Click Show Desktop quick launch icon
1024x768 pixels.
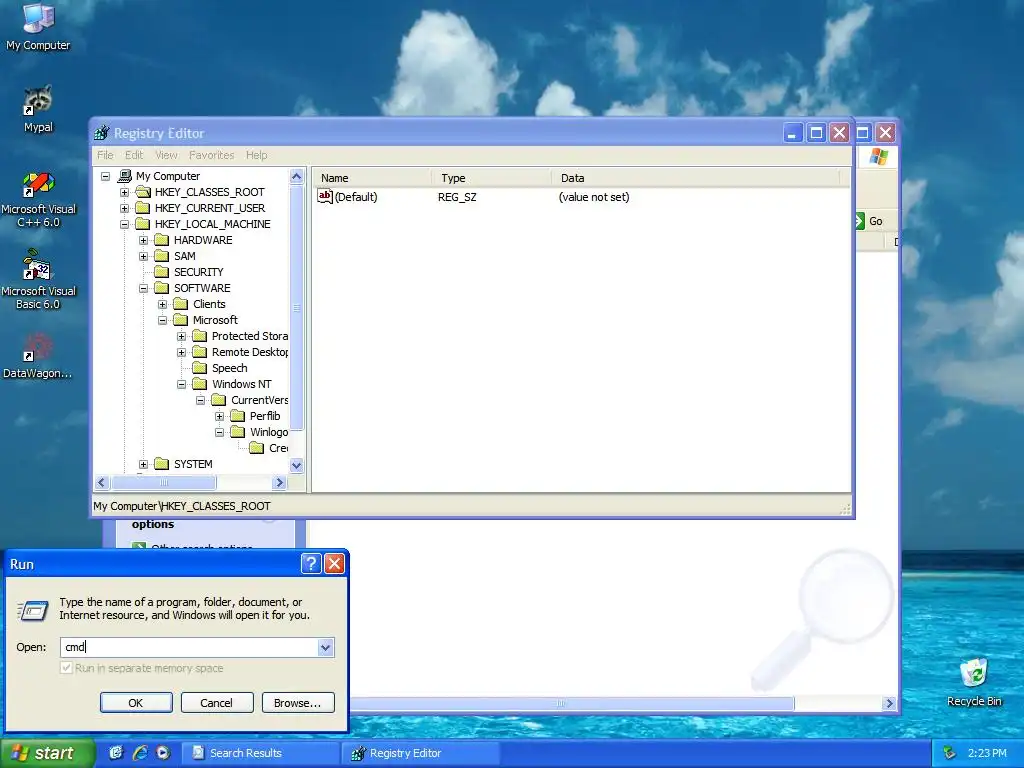116,753
